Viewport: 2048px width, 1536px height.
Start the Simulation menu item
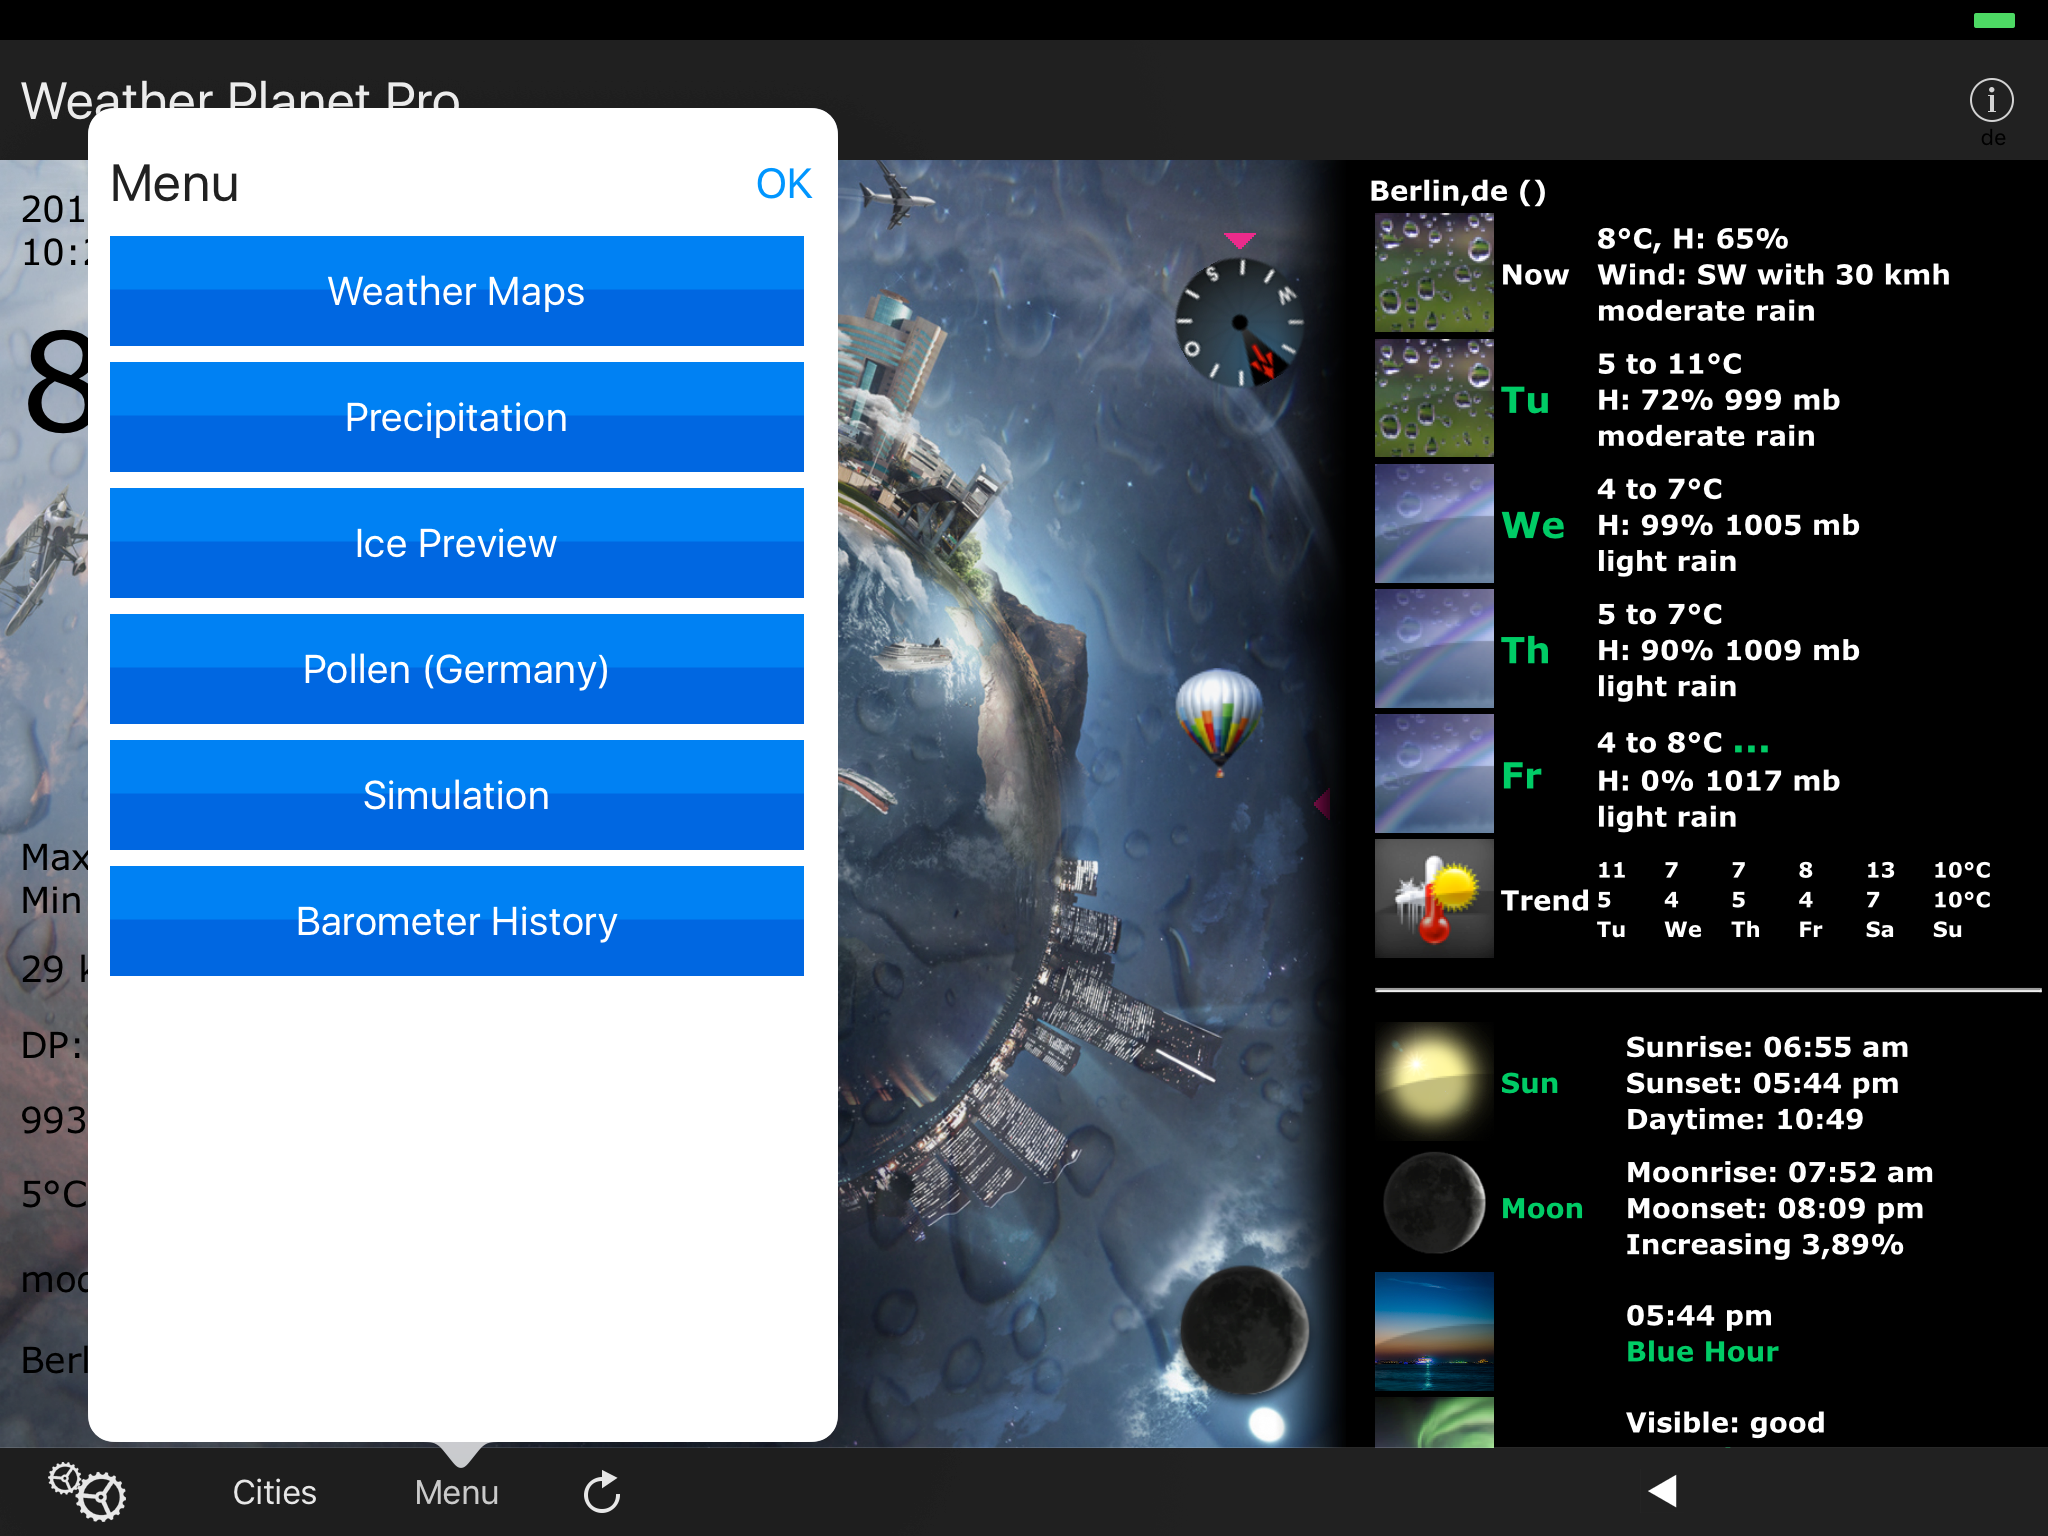pyautogui.click(x=456, y=795)
